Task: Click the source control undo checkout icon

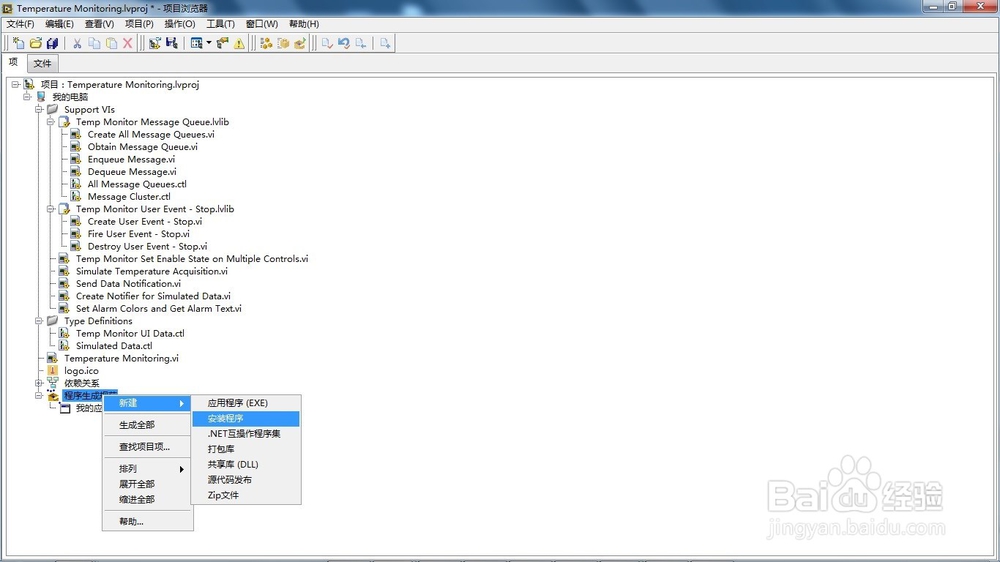Action: (x=344, y=43)
